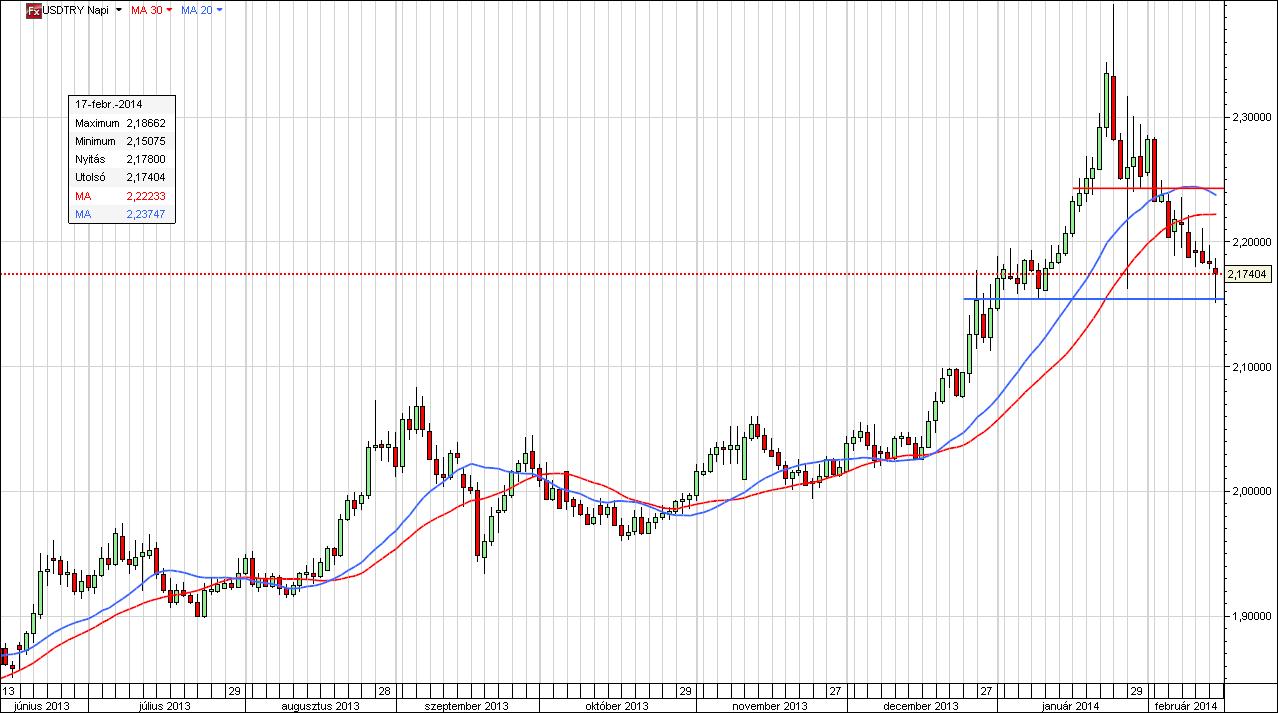Click the day 13 marker on the time axis
This screenshot has width=1278, height=713.
coord(7,691)
